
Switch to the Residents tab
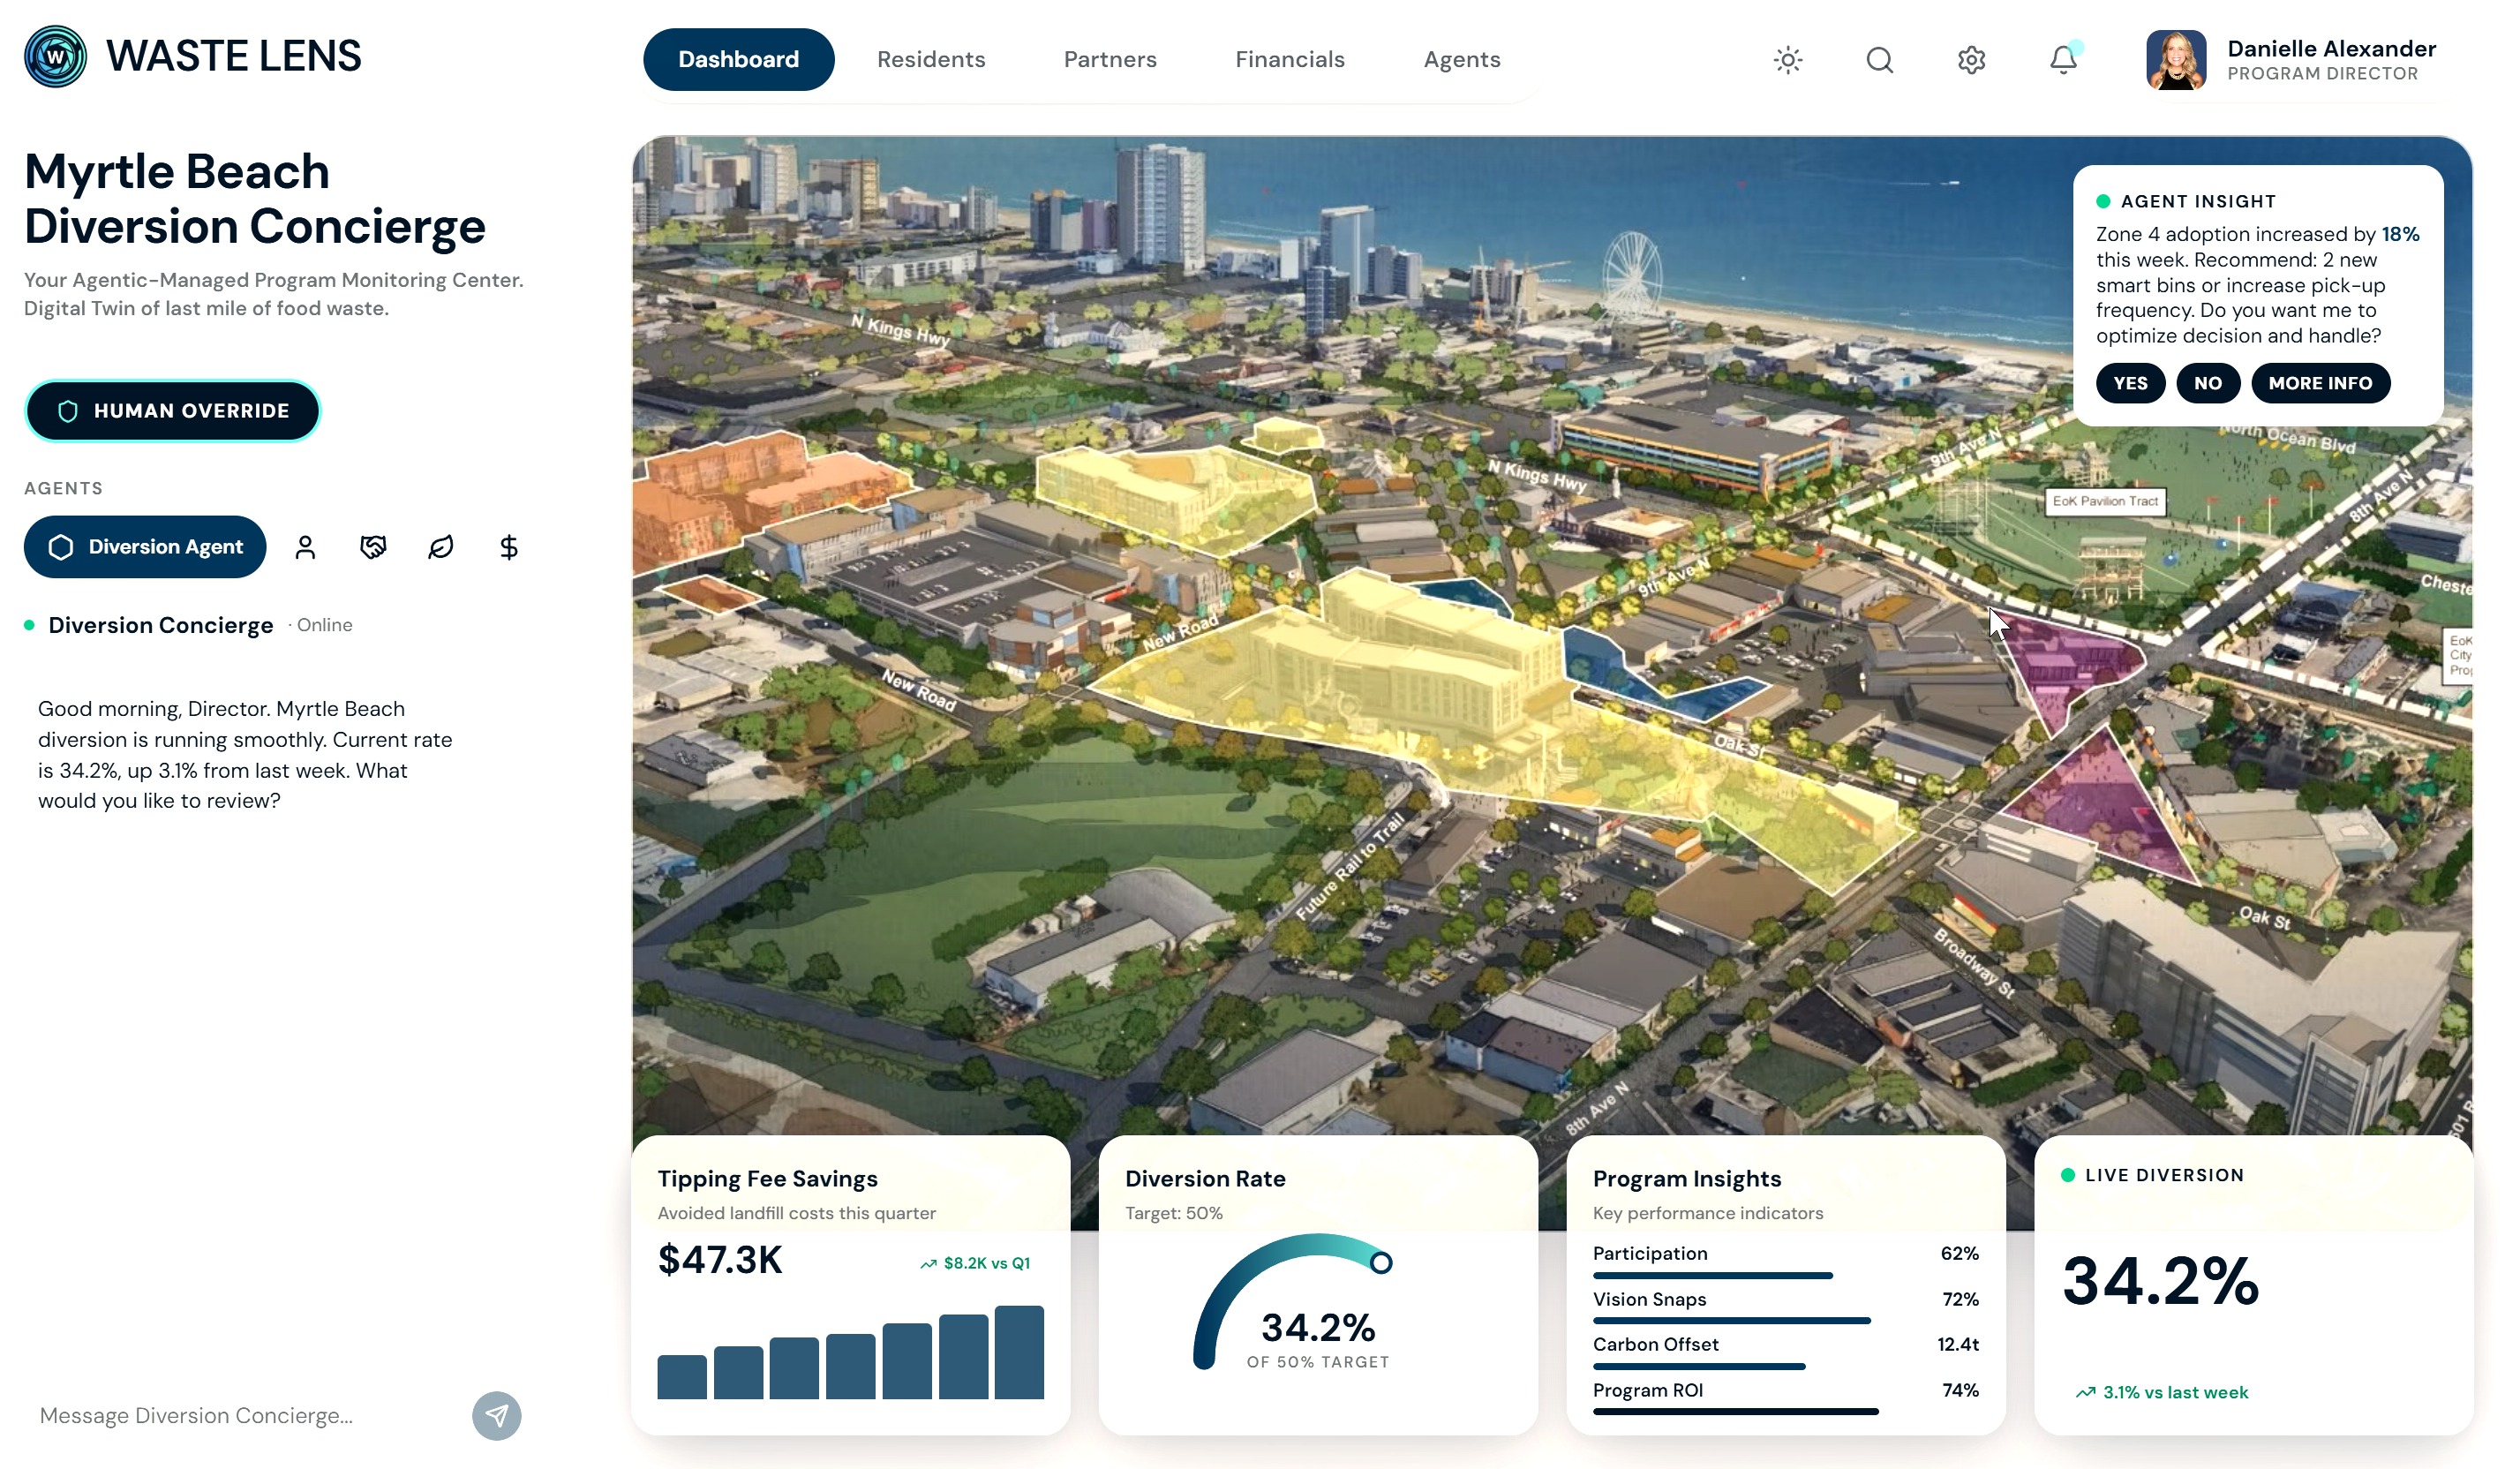(930, 60)
